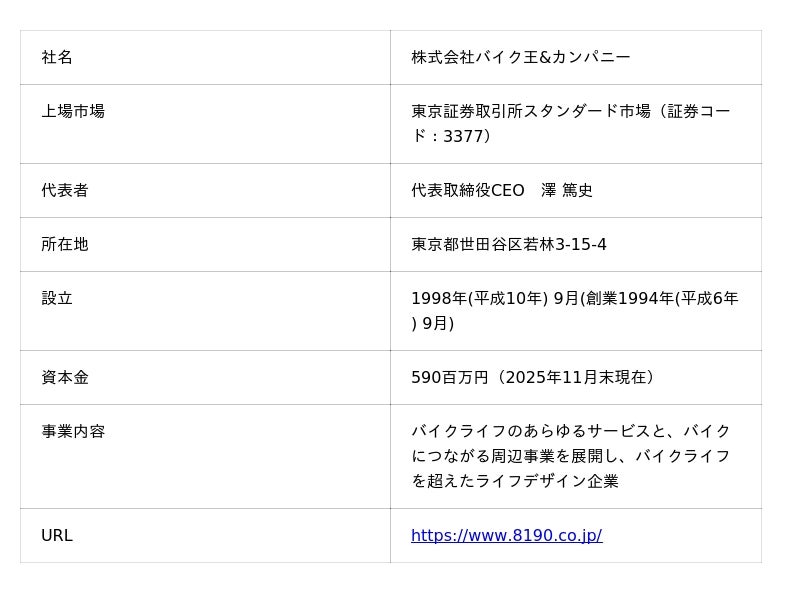Click the address 東京都世田谷区若林3-15-4
Viewport: 800px width, 593px height.
tap(508, 244)
